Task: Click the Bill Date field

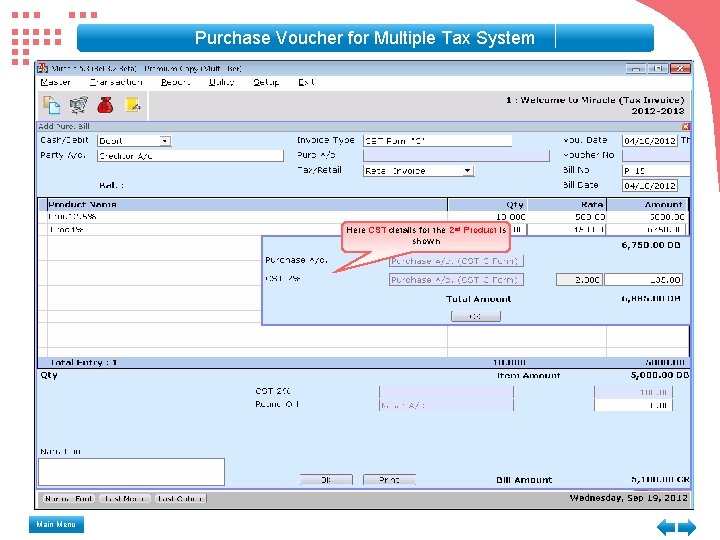Action: [x=650, y=186]
